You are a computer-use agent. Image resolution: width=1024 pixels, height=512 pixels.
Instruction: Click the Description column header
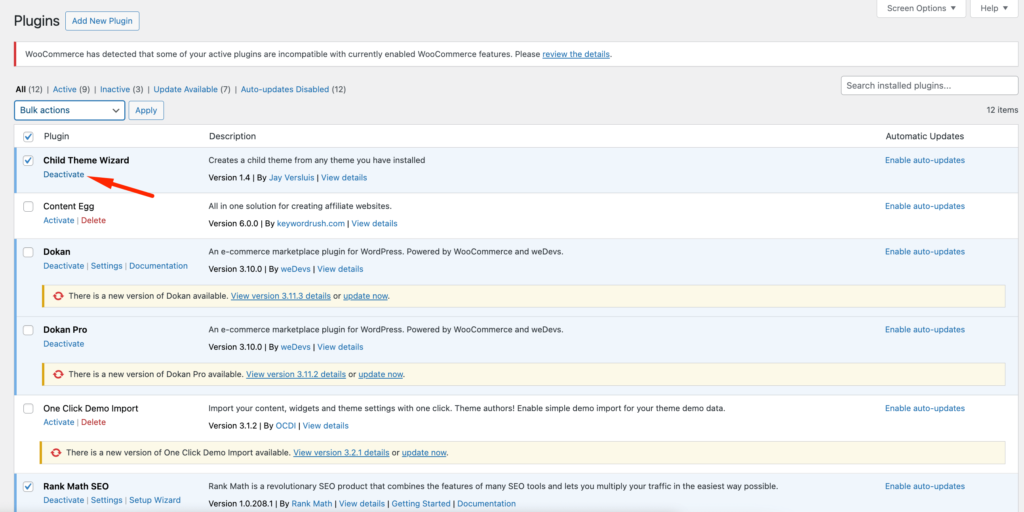tap(232, 136)
